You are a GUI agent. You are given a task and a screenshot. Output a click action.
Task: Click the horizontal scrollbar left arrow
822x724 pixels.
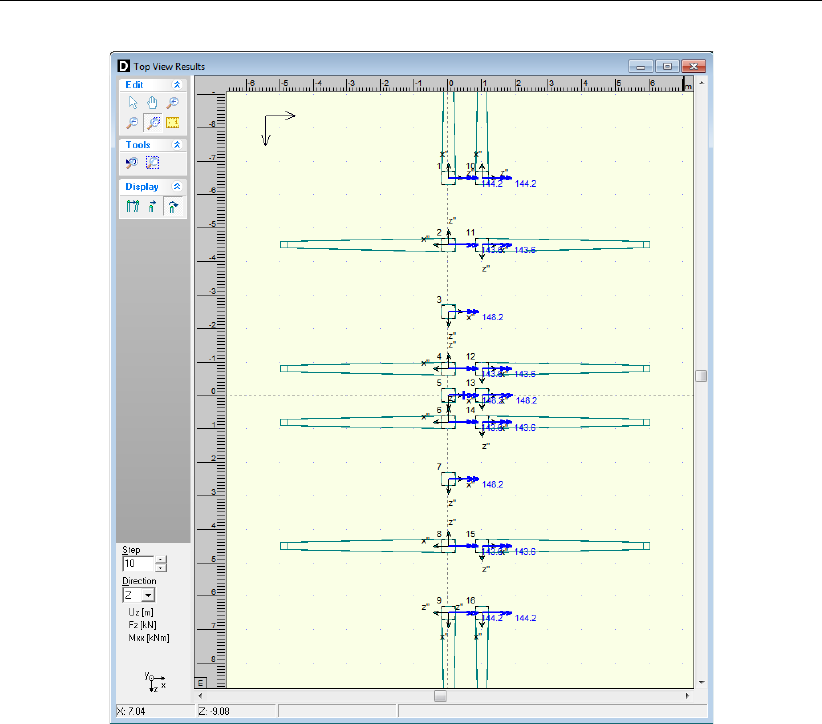pyautogui.click(x=200, y=696)
